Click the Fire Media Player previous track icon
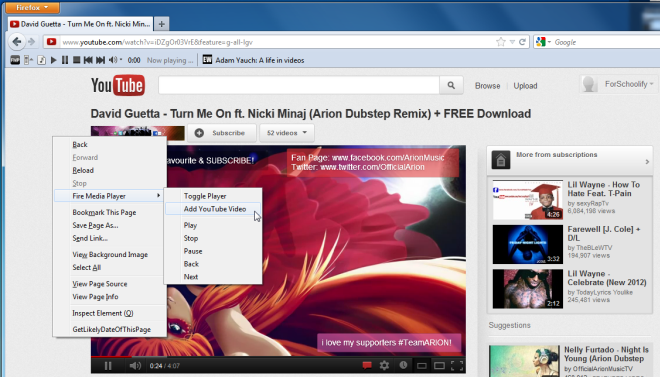Viewport: 660px width, 377px height. pos(88,60)
